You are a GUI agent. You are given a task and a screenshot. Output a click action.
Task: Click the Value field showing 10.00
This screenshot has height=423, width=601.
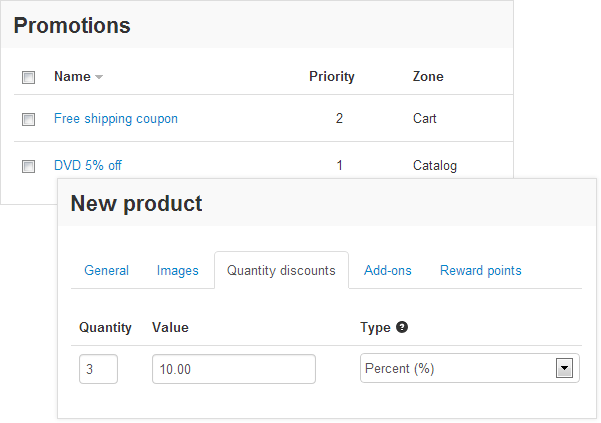point(234,369)
